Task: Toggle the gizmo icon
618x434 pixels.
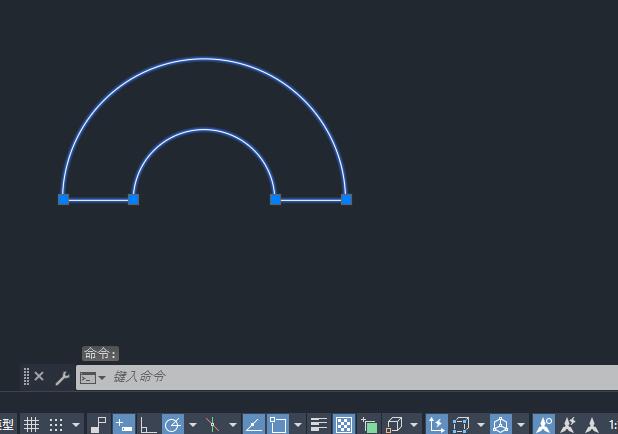Action: [x=501, y=424]
